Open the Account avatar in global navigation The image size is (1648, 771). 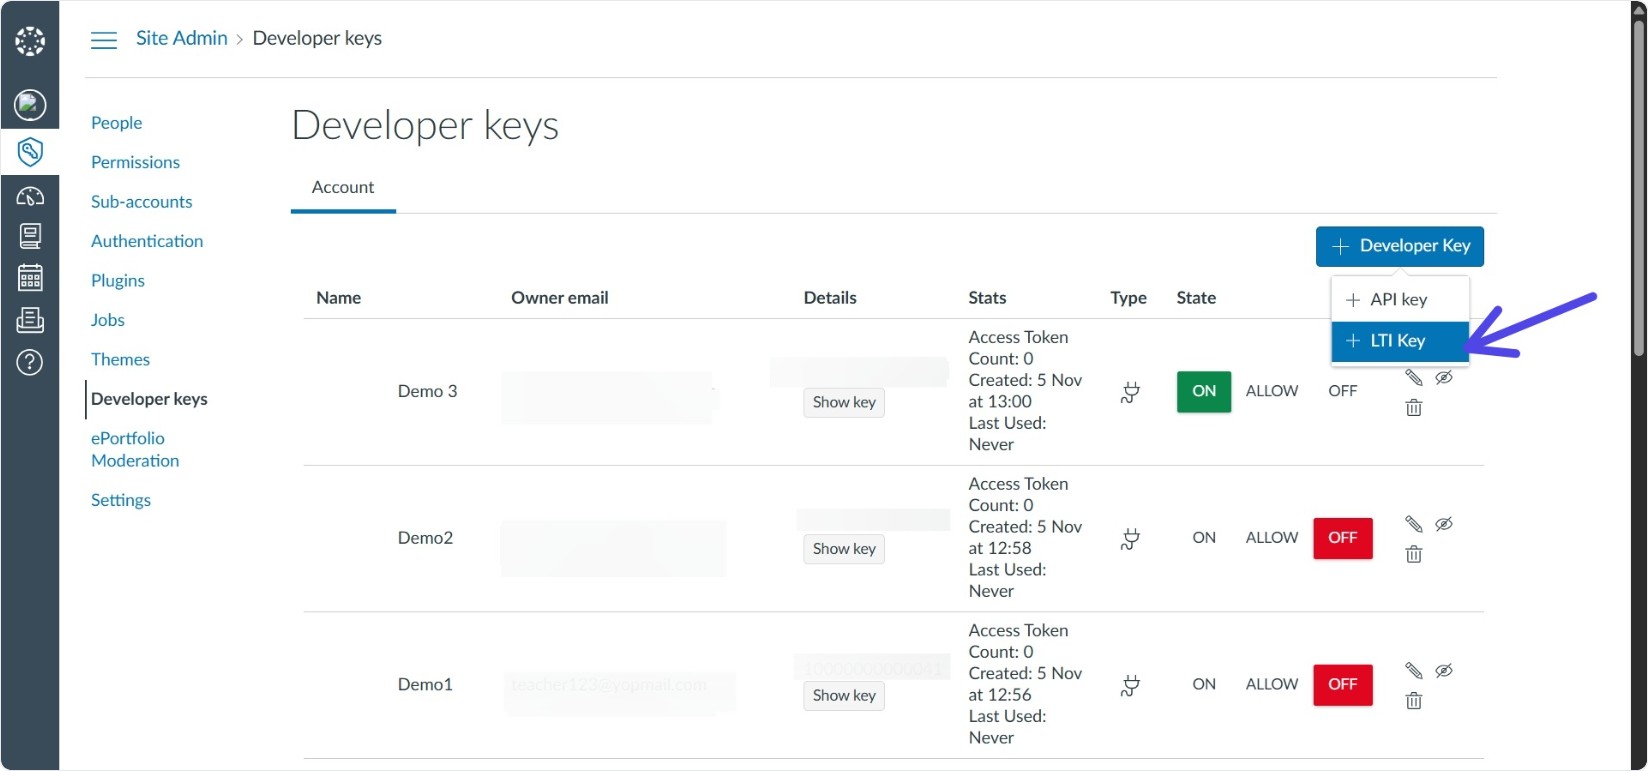(30, 104)
